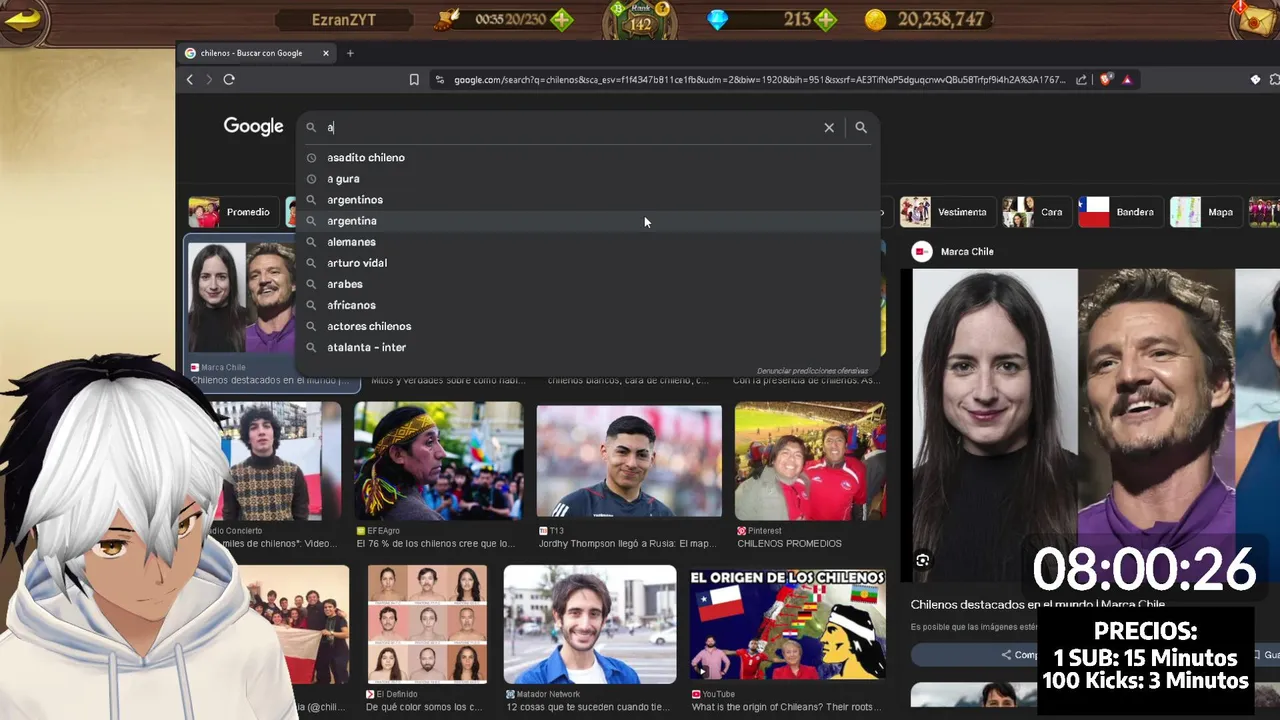Choose suggestion alemanes
The image size is (1280, 720).
588,242
